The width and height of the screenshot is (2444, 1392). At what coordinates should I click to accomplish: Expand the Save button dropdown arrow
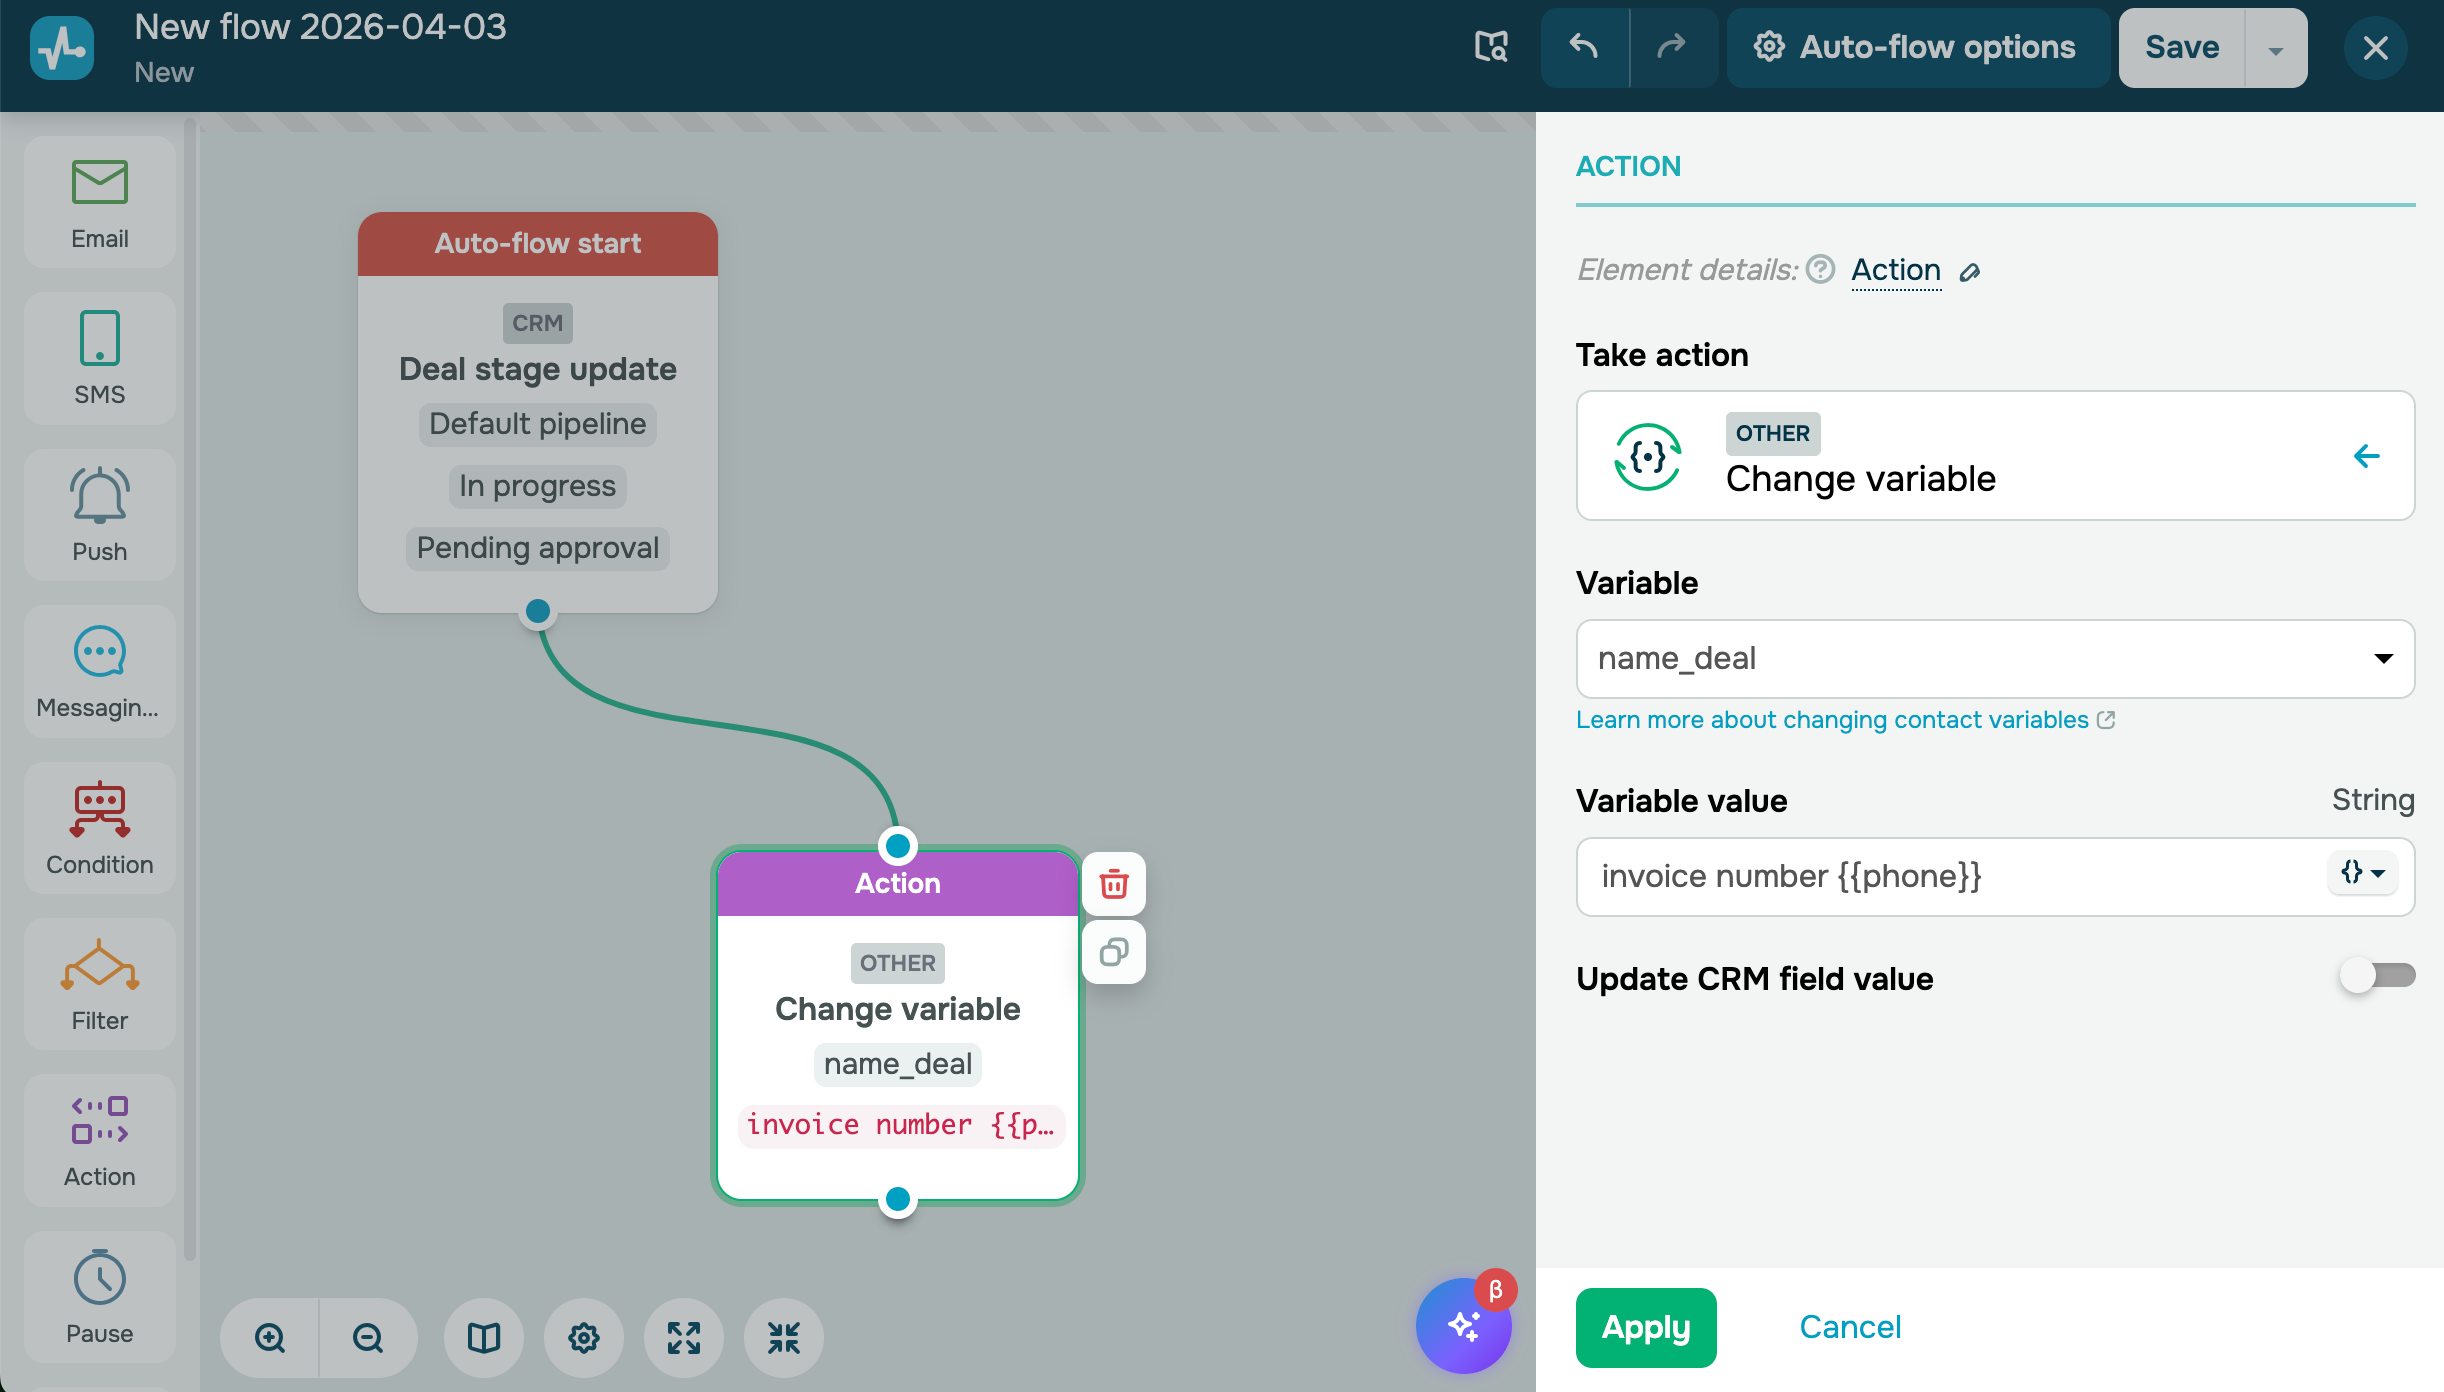tap(2275, 49)
